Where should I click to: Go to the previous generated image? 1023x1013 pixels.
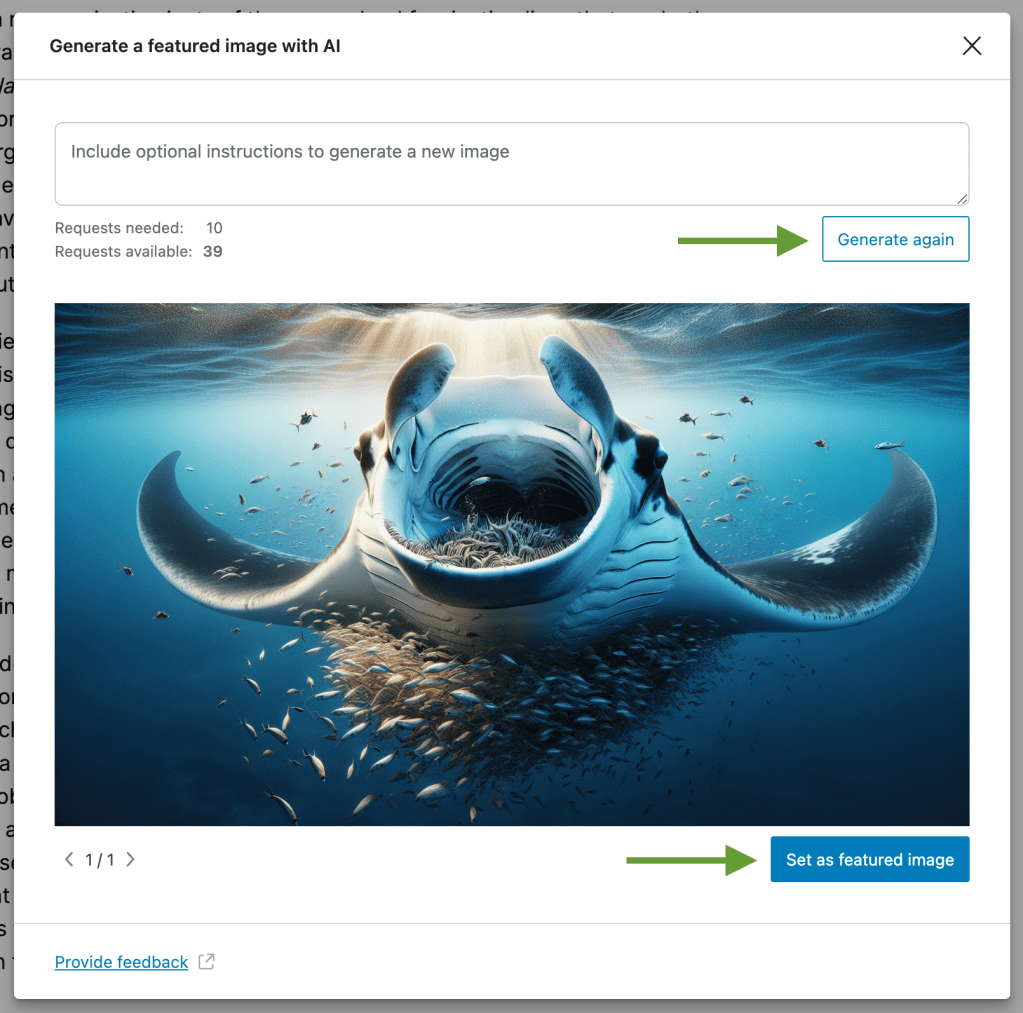69,860
